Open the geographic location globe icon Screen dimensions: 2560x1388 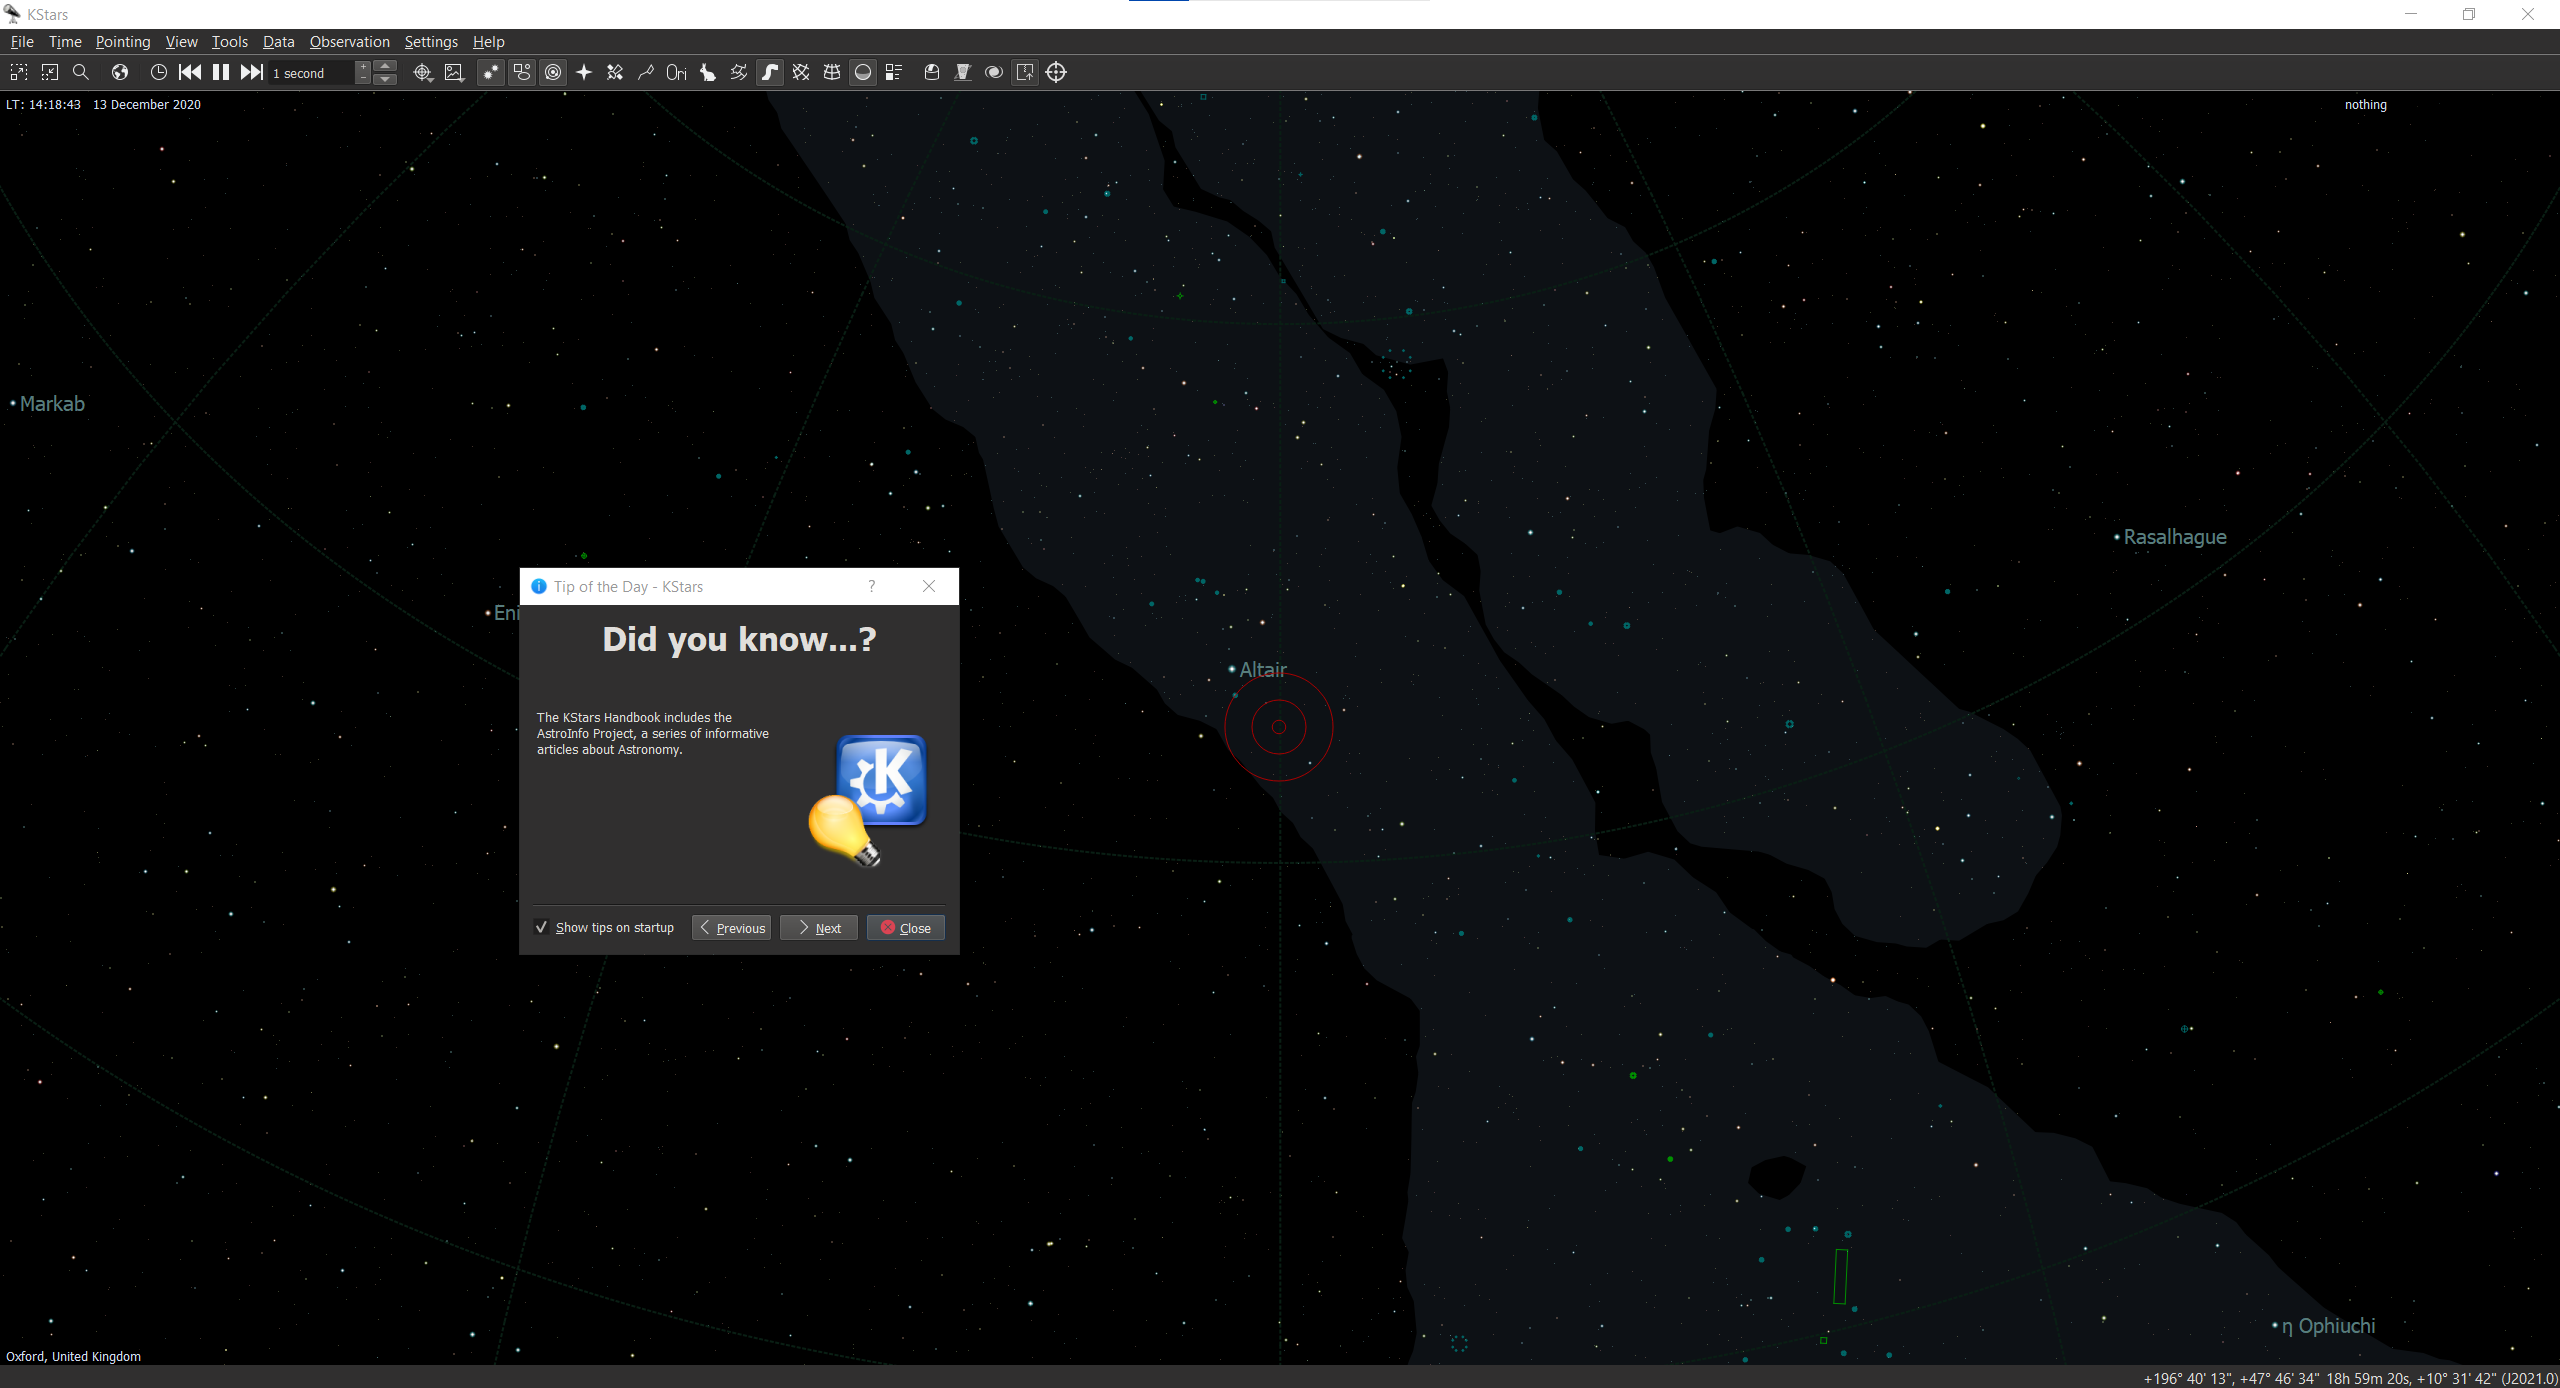[x=120, y=72]
